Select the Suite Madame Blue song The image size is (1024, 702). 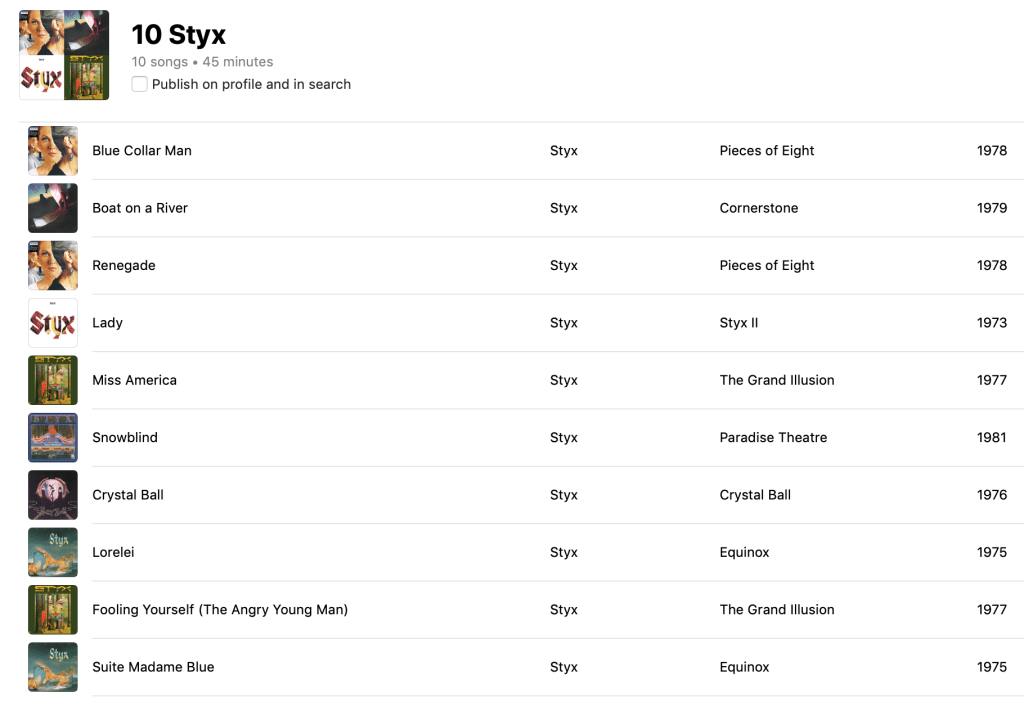click(153, 667)
